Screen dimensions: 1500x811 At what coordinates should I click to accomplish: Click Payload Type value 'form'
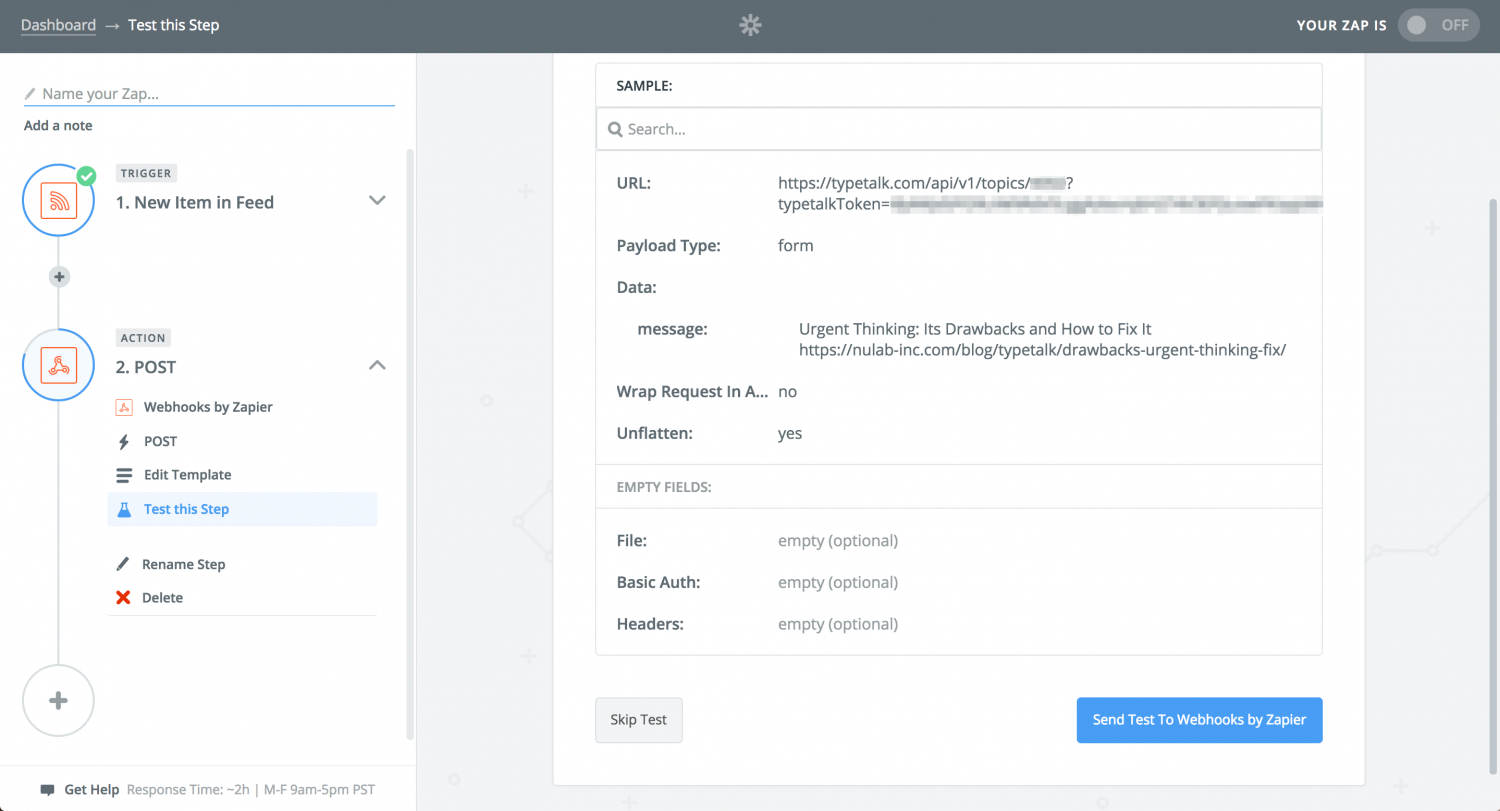pos(796,245)
